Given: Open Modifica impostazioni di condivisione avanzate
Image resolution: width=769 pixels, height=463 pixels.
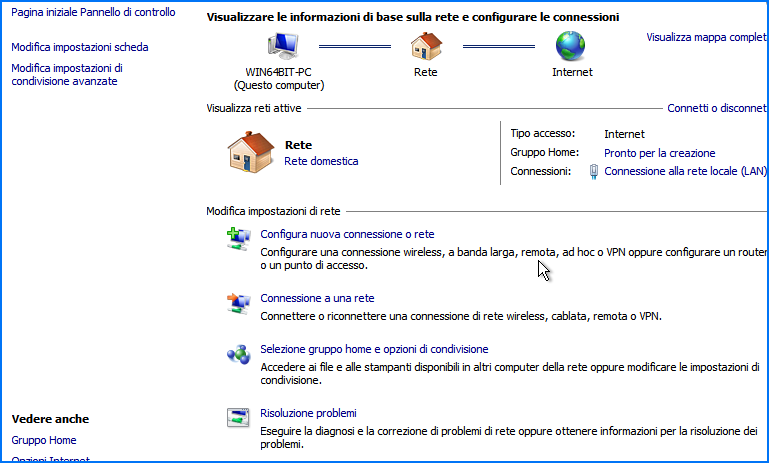Looking at the screenshot, I should tap(67, 75).
